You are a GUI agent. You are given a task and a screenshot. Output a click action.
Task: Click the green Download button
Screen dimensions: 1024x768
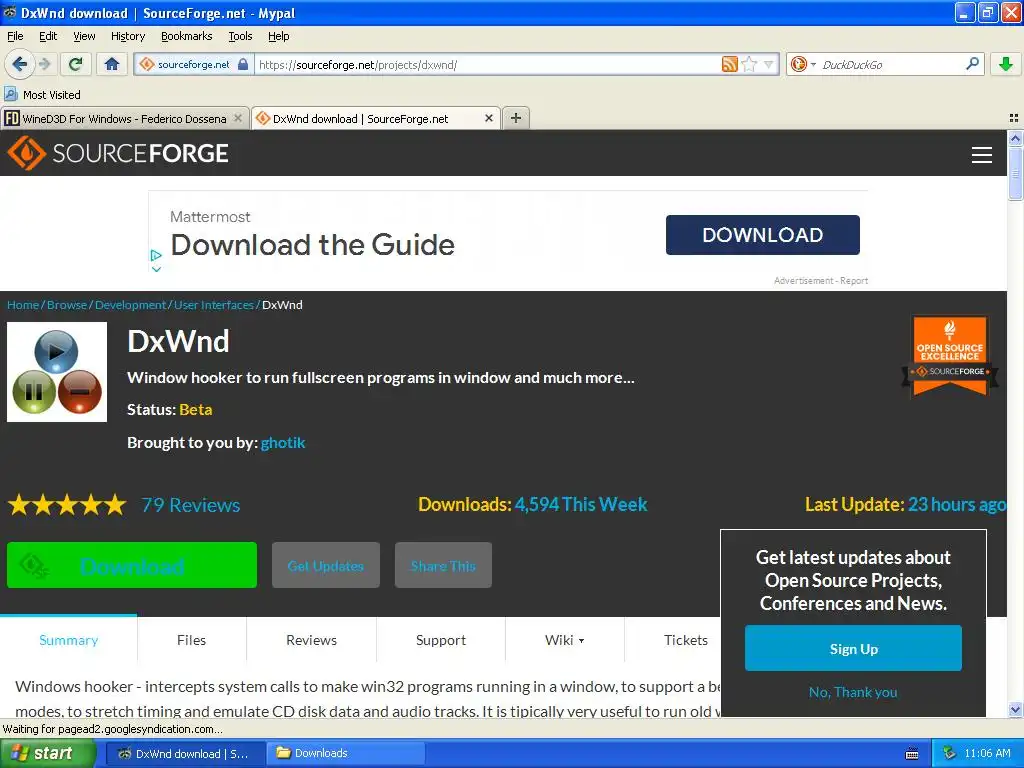tap(132, 565)
